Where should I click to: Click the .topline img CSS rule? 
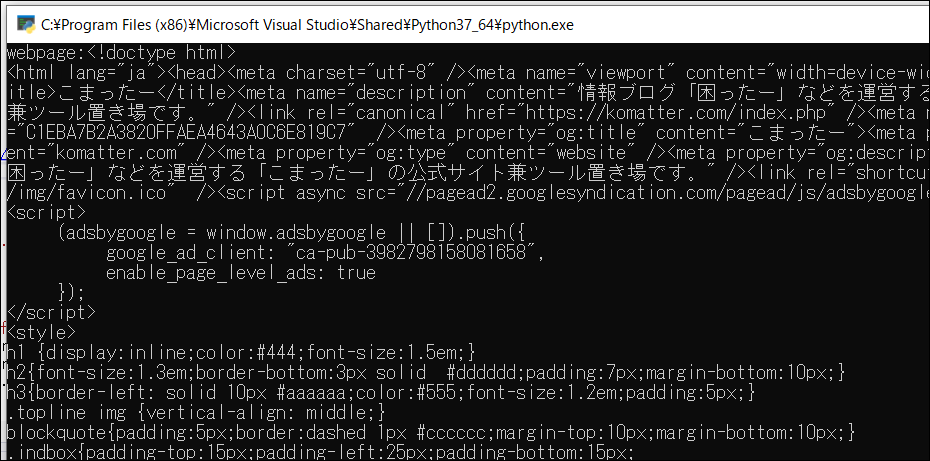pyautogui.click(x=198, y=413)
